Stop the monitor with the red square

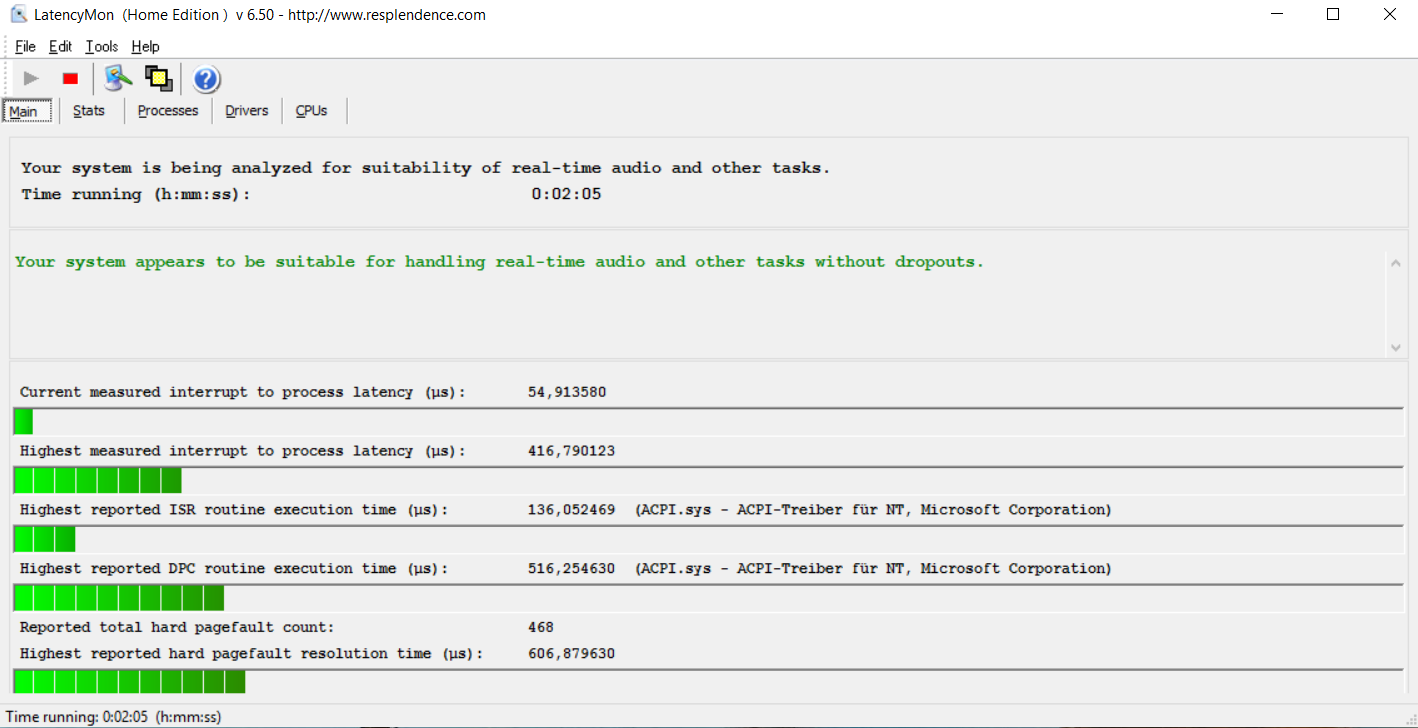[70, 78]
